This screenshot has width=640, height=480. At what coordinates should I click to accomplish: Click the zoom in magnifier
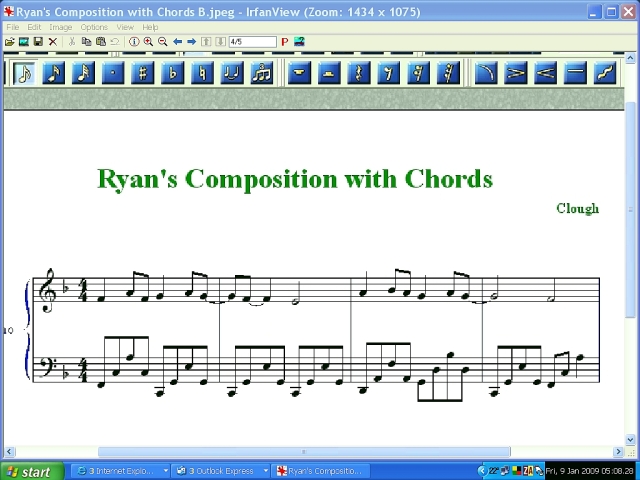click(x=148, y=42)
